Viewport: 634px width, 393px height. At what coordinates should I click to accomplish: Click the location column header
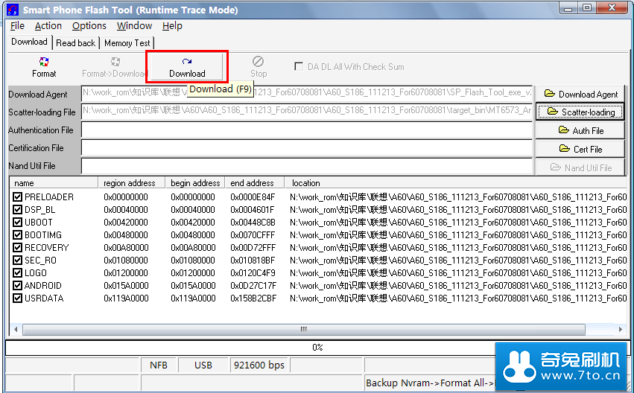(x=456, y=183)
